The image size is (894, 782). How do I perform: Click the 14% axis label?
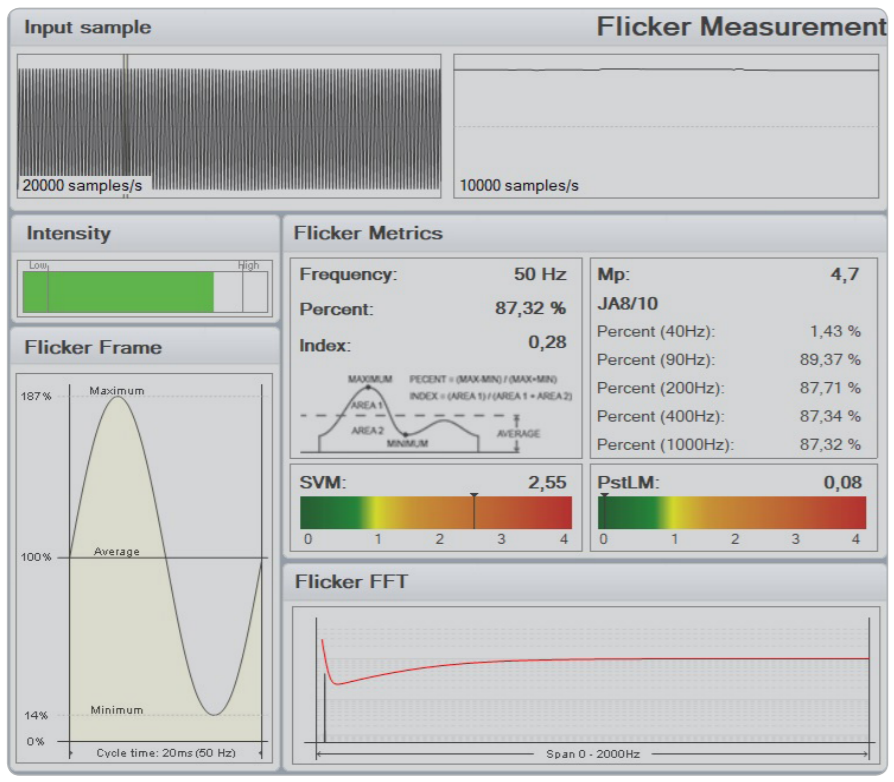tap(36, 715)
